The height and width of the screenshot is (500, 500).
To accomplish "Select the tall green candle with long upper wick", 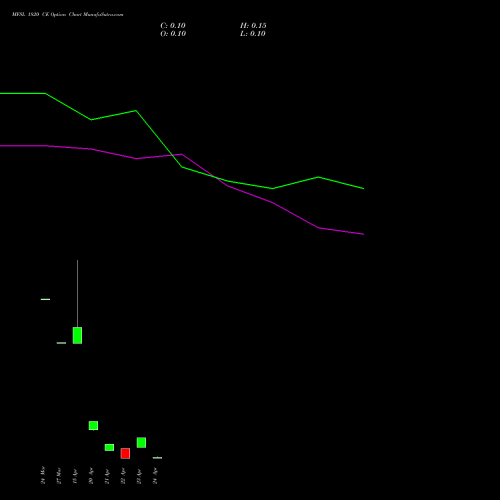I will pos(77,335).
